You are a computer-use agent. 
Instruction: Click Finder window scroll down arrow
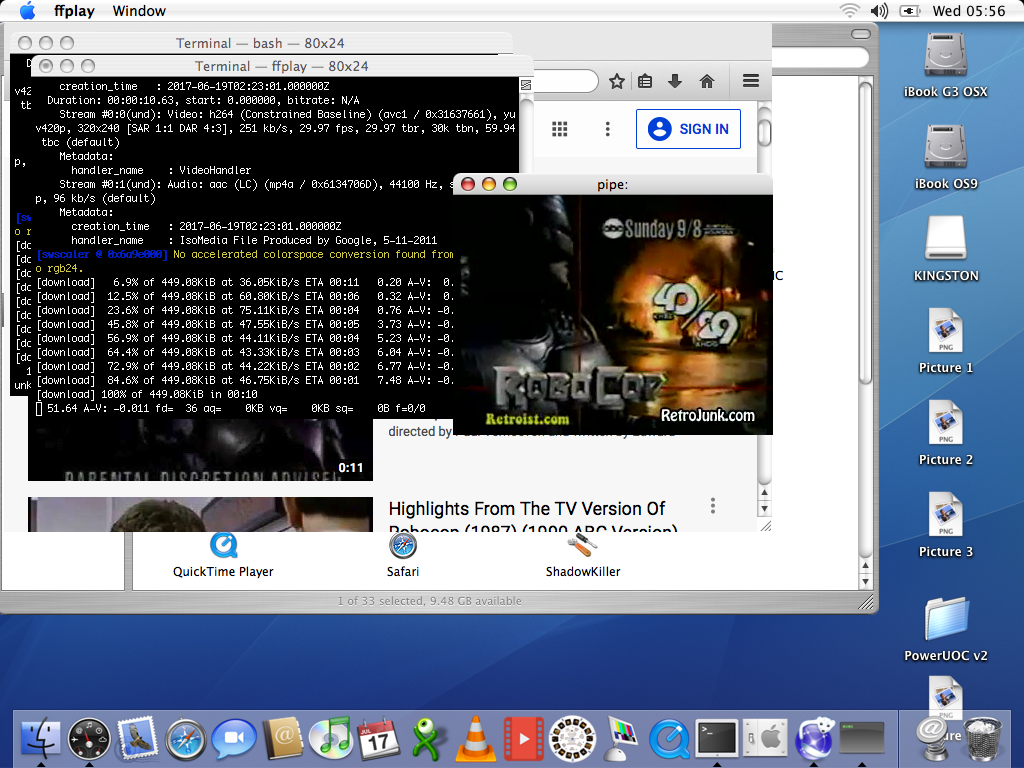point(865,581)
